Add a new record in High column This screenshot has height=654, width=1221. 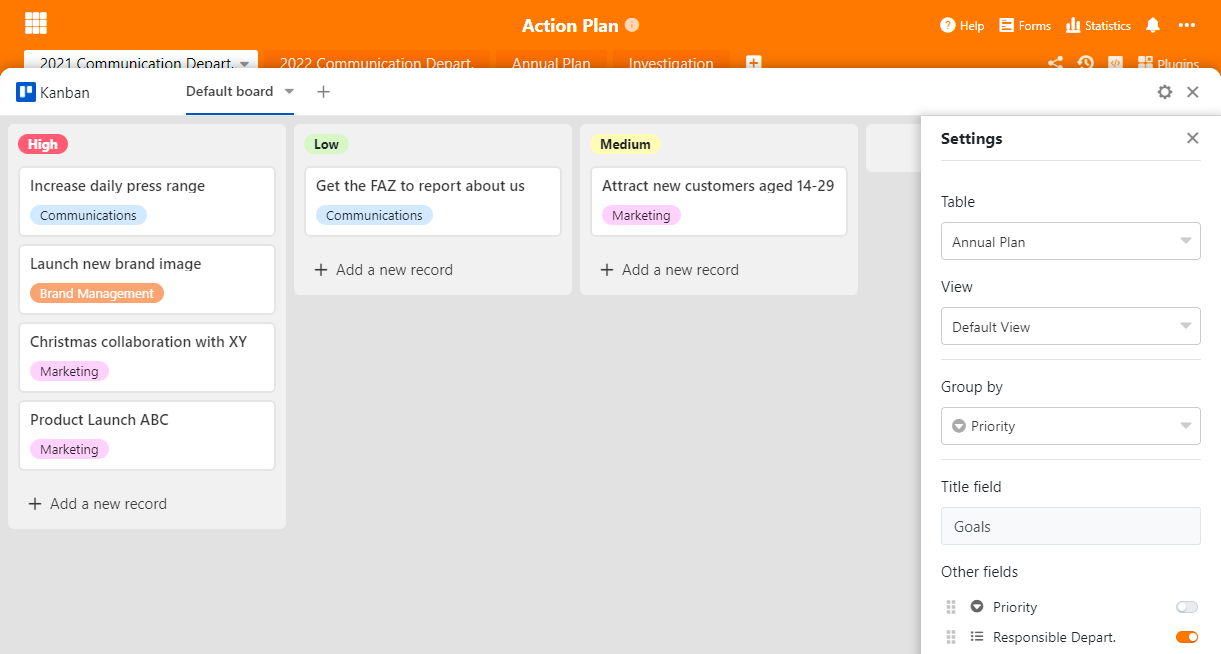click(98, 504)
